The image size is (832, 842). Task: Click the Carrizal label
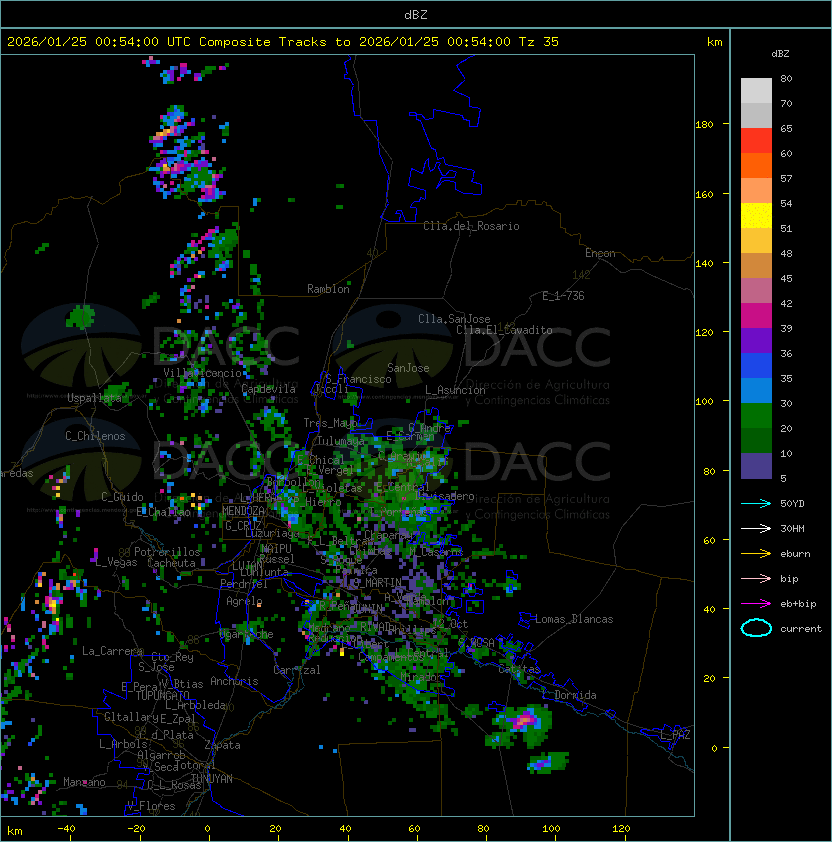pos(297,670)
